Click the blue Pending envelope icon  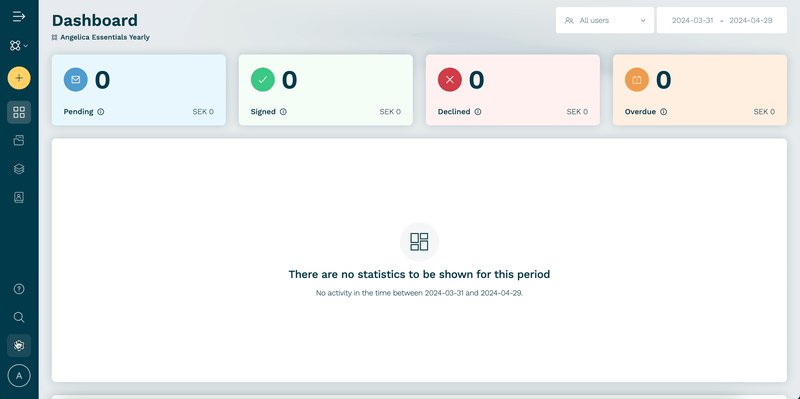click(76, 80)
